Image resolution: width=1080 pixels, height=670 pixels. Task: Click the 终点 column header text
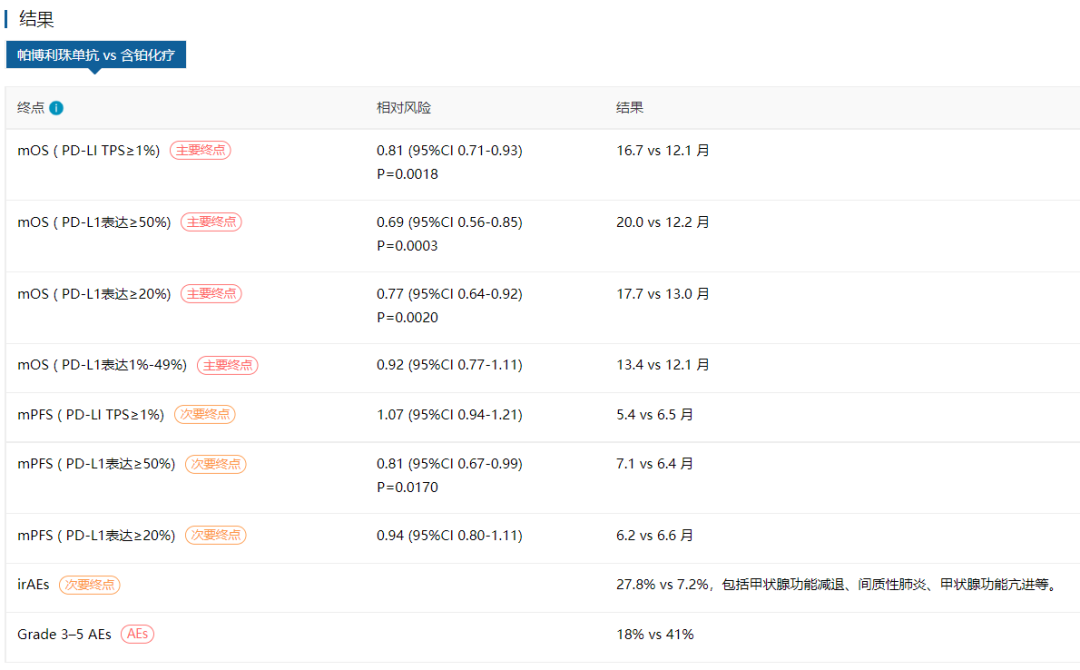[31, 108]
